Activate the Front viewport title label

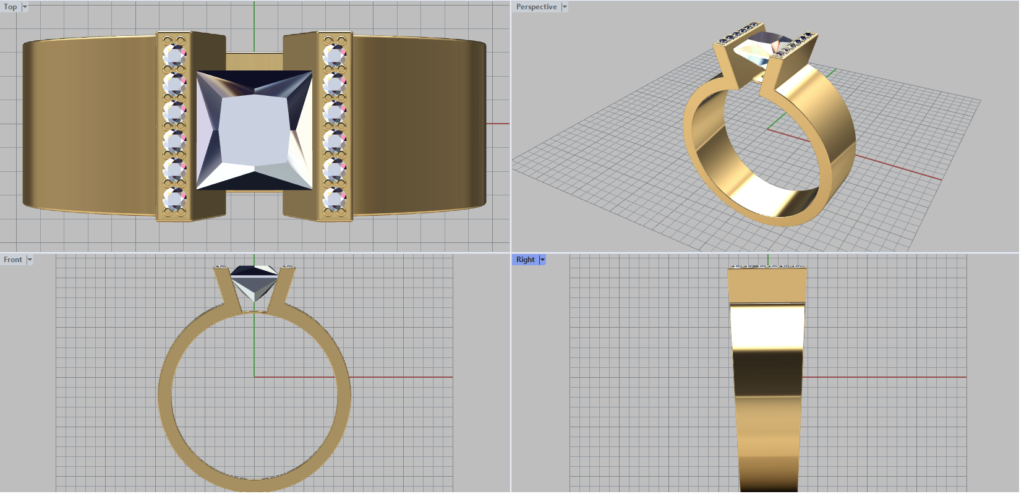point(13,259)
